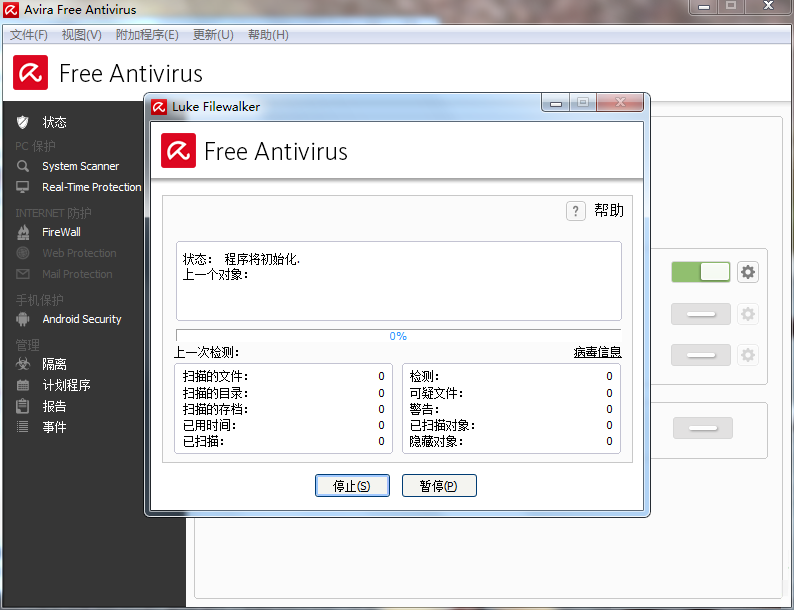Click the 计划程序 calendar icon
This screenshot has height=610, width=794.
tap(23, 385)
